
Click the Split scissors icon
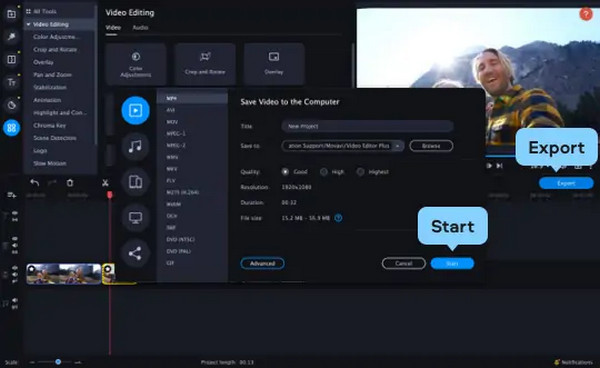coord(105,183)
